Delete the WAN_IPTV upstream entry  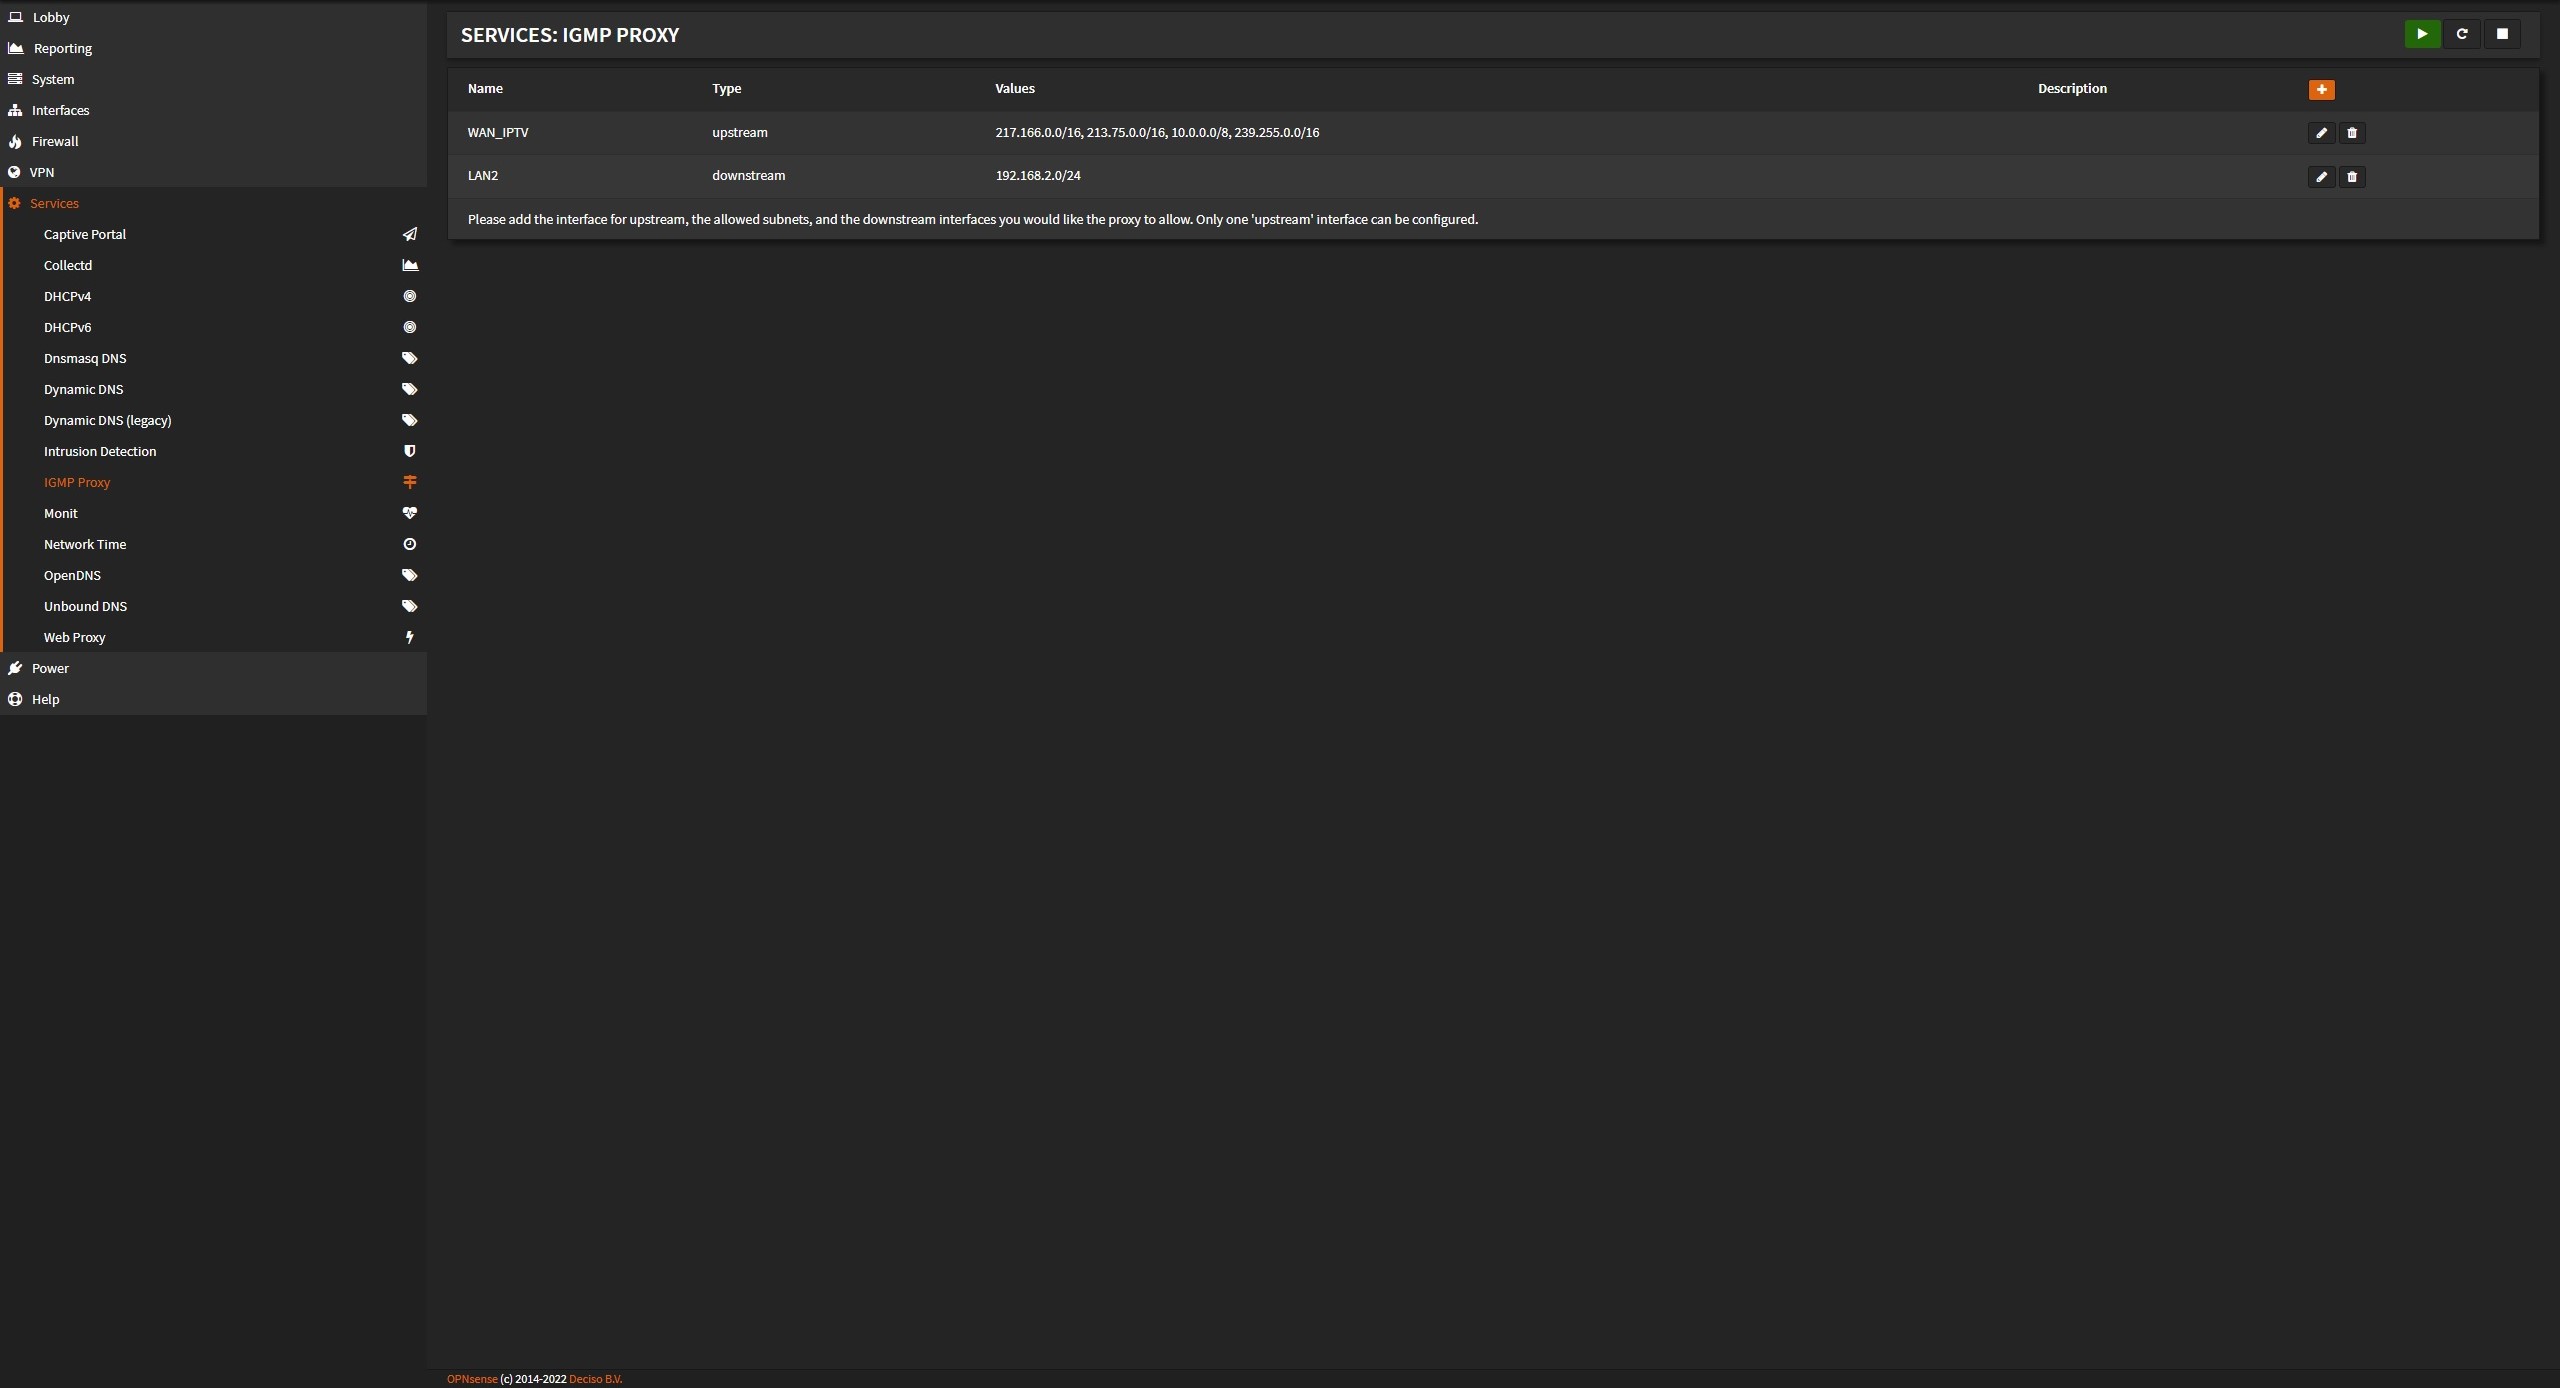[2352, 133]
